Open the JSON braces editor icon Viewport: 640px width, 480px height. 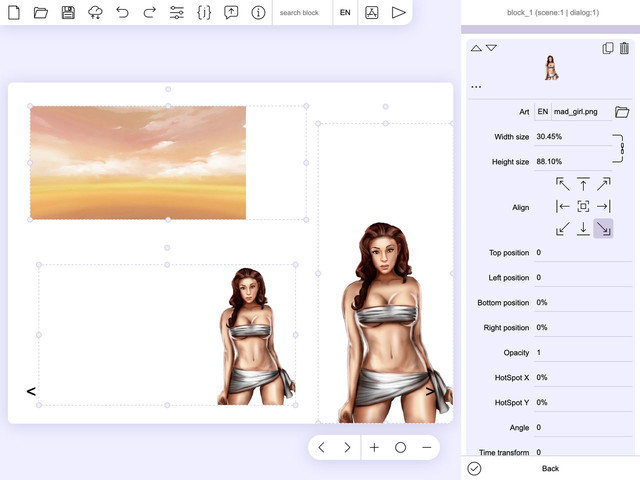point(204,13)
